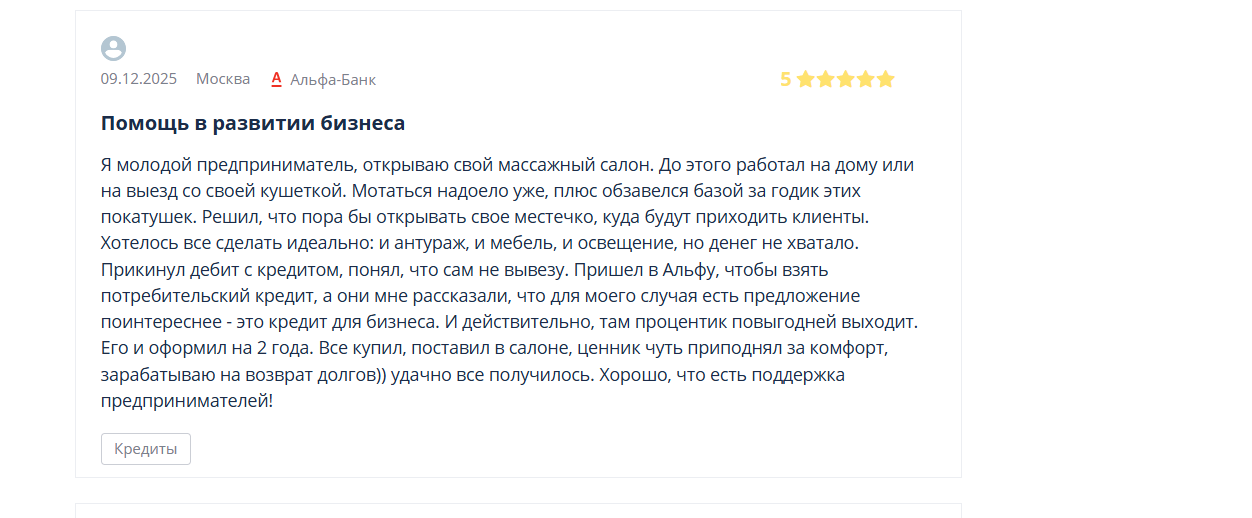Click the next review card's top edge below

(518, 508)
